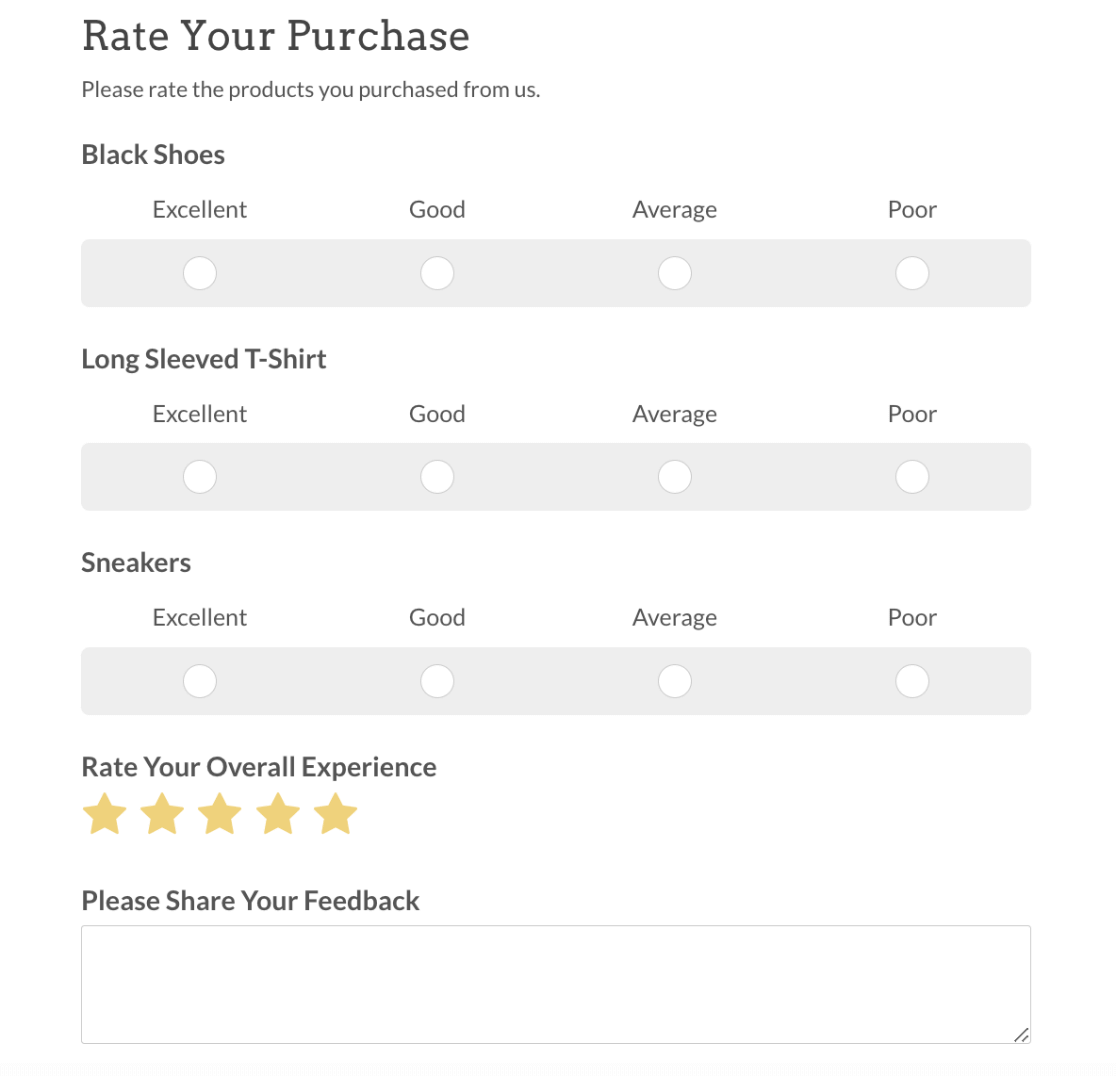Select Good for Sneakers
This screenshot has width=1116, height=1076.
437,681
